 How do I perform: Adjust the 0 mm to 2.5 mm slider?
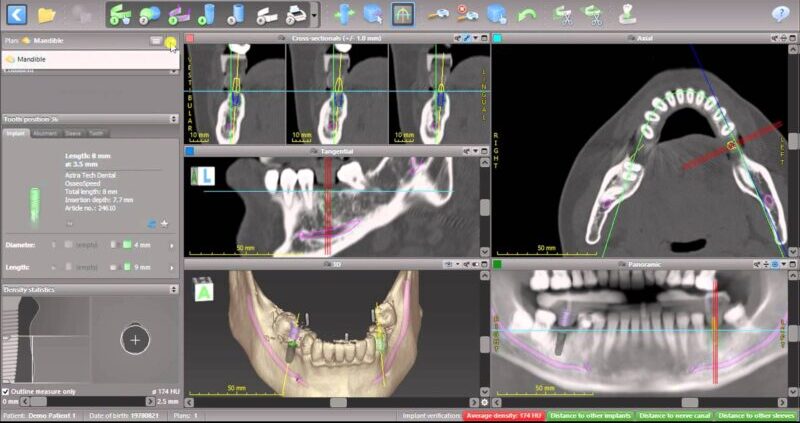(x=90, y=402)
